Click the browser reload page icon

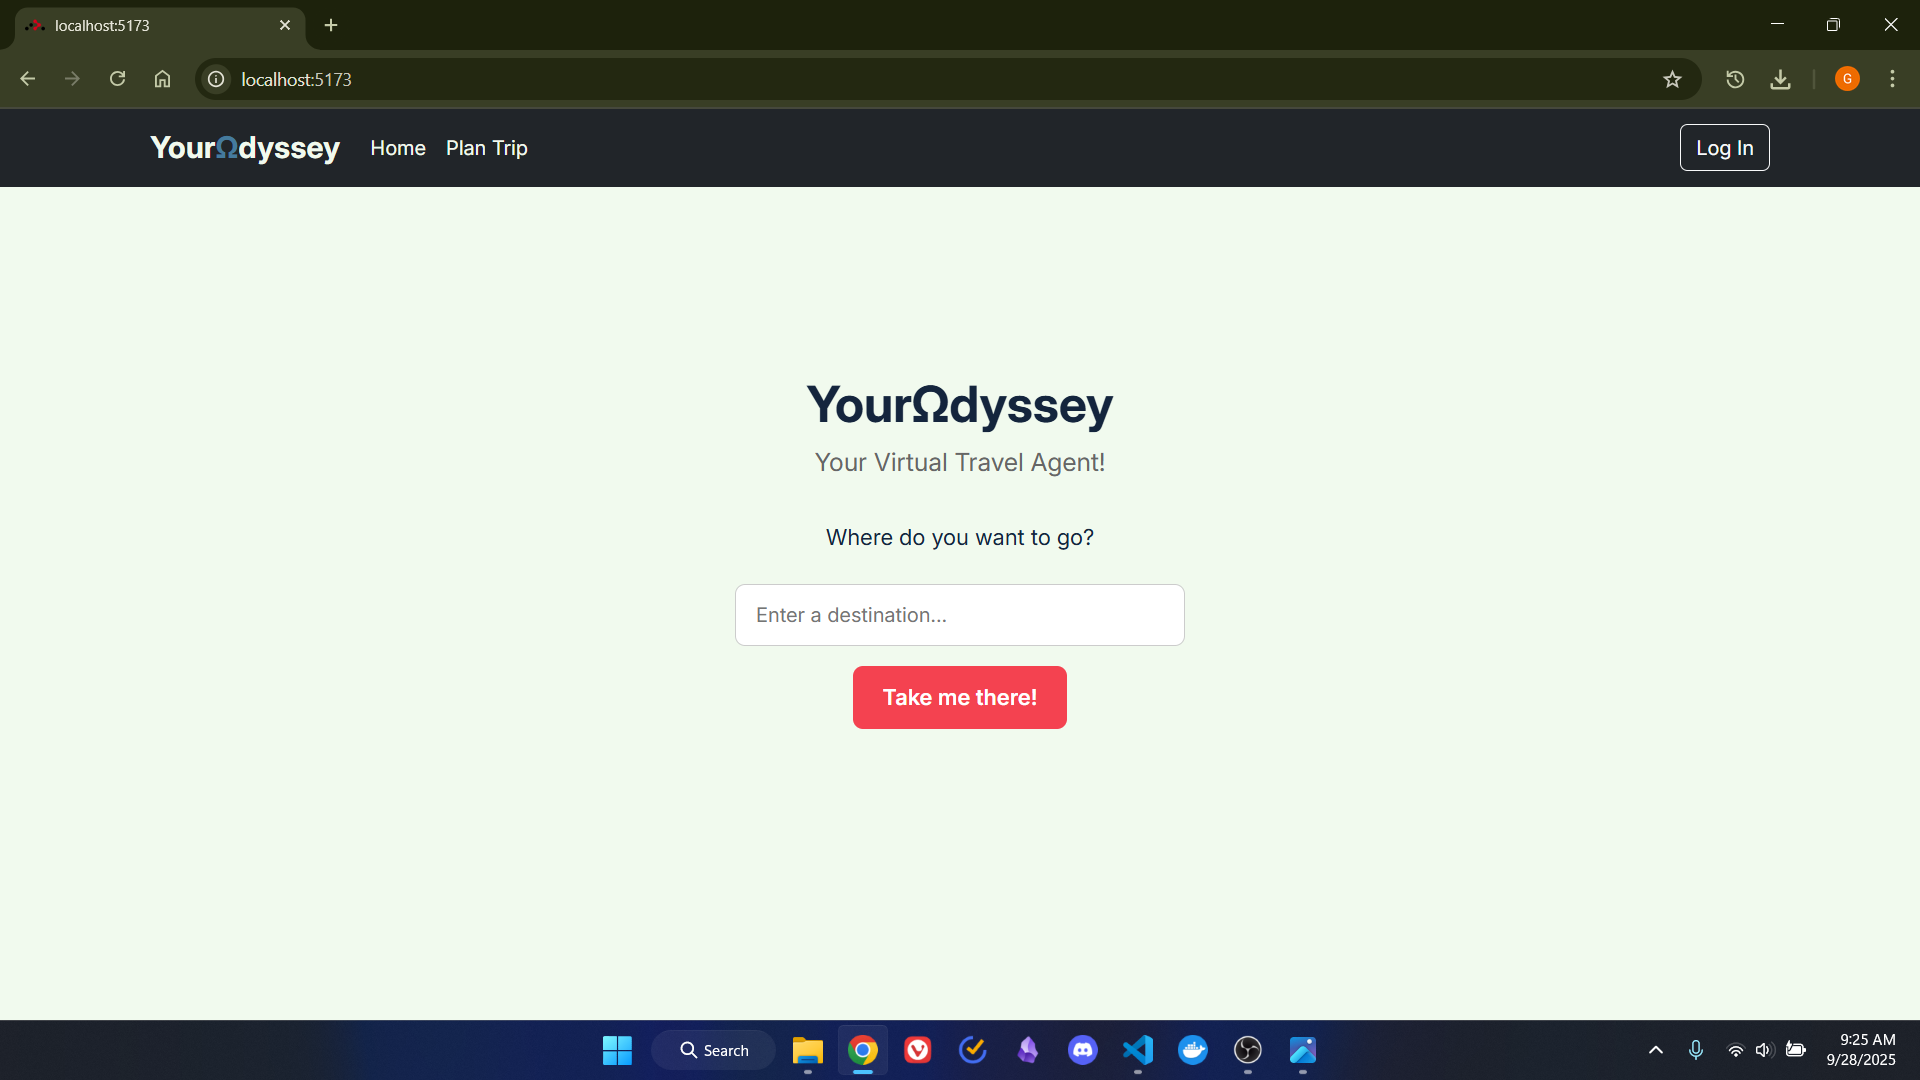coord(117,79)
